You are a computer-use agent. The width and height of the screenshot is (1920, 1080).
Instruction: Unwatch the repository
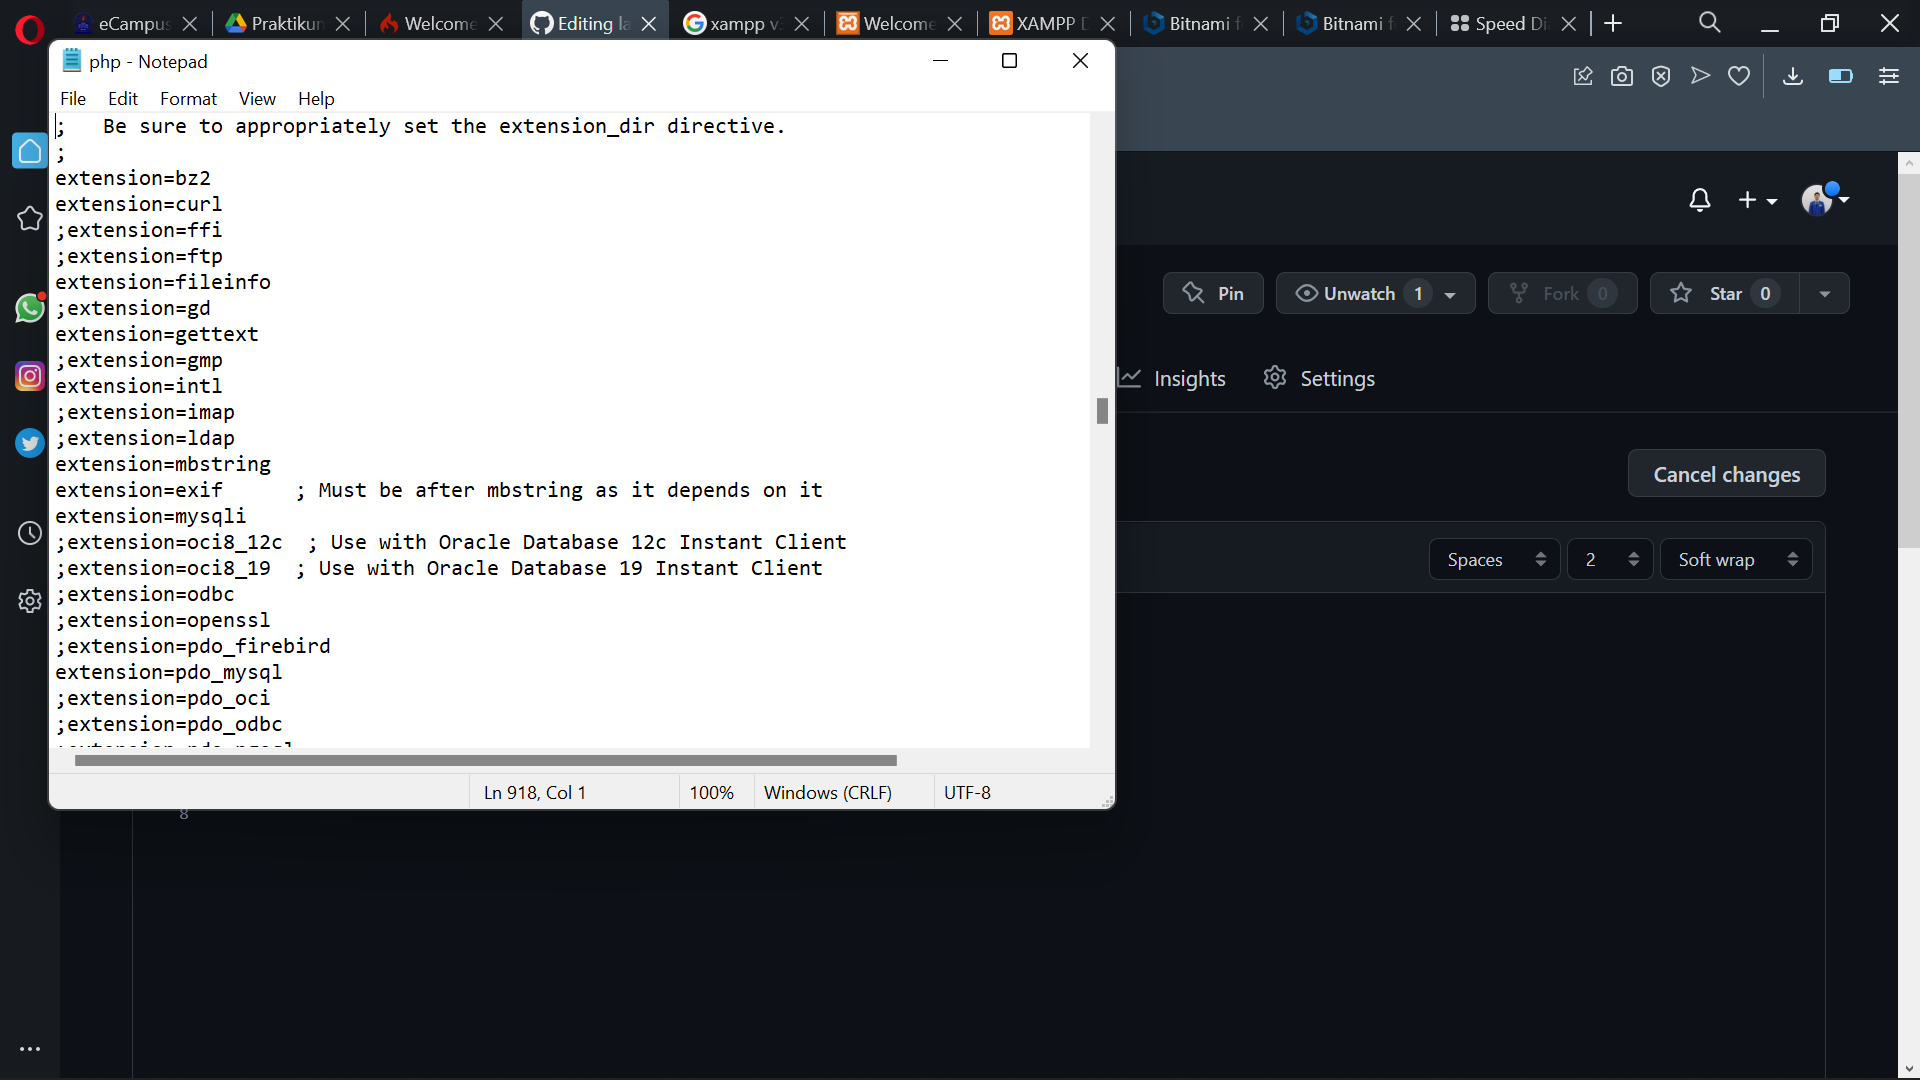pos(1360,293)
